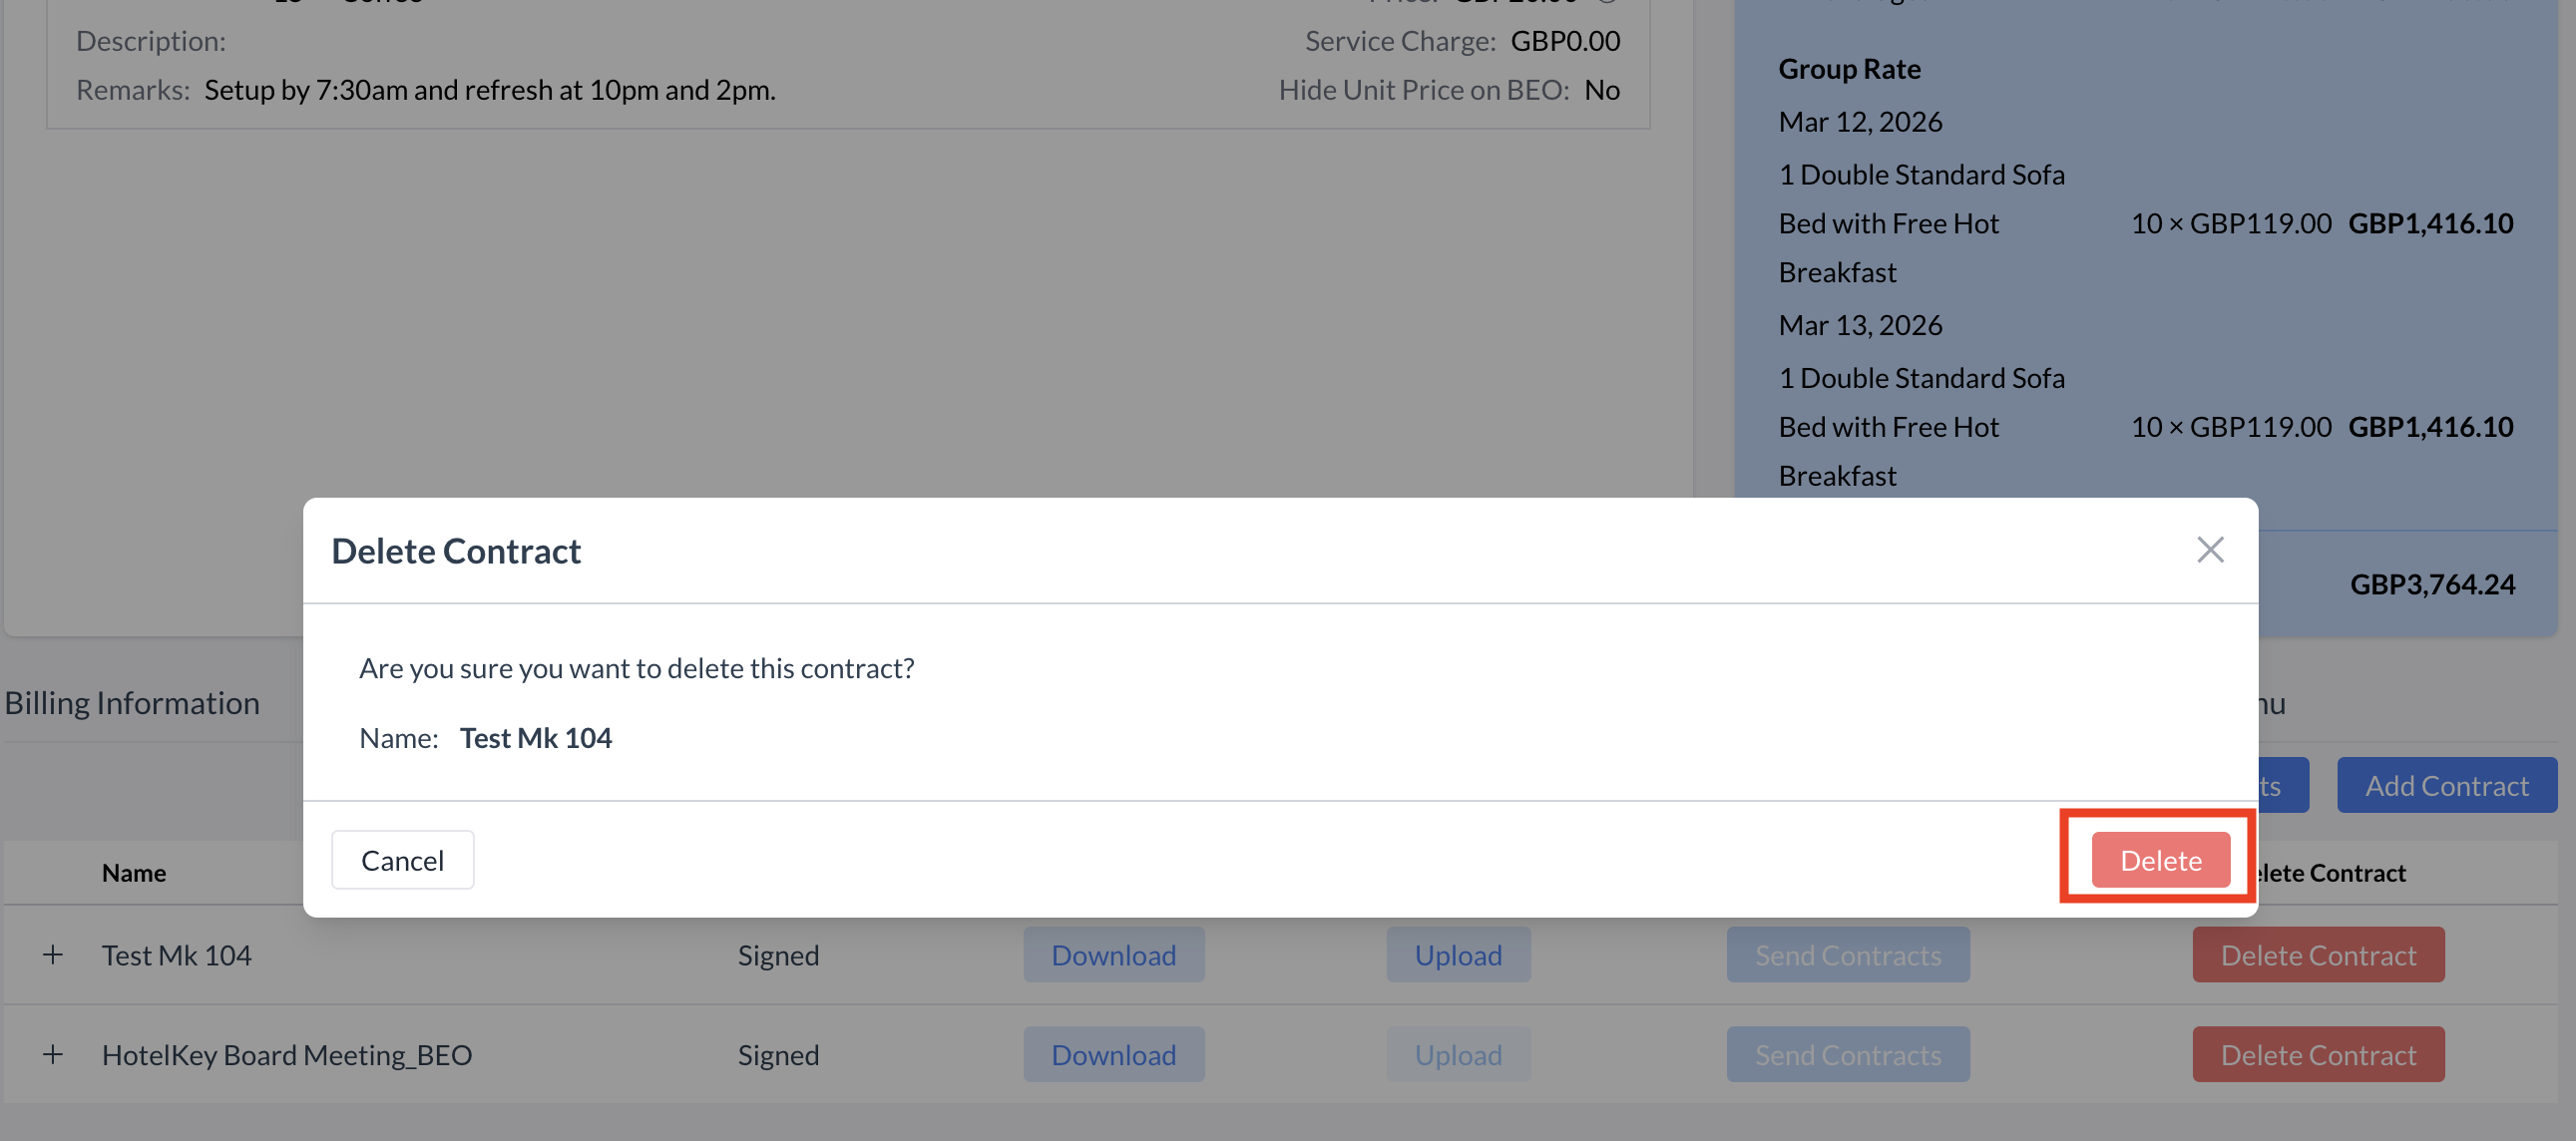Delete Contract in the HotelKey Board Meeting_BEO row
2576x1141 pixels.
pyautogui.click(x=2317, y=1055)
